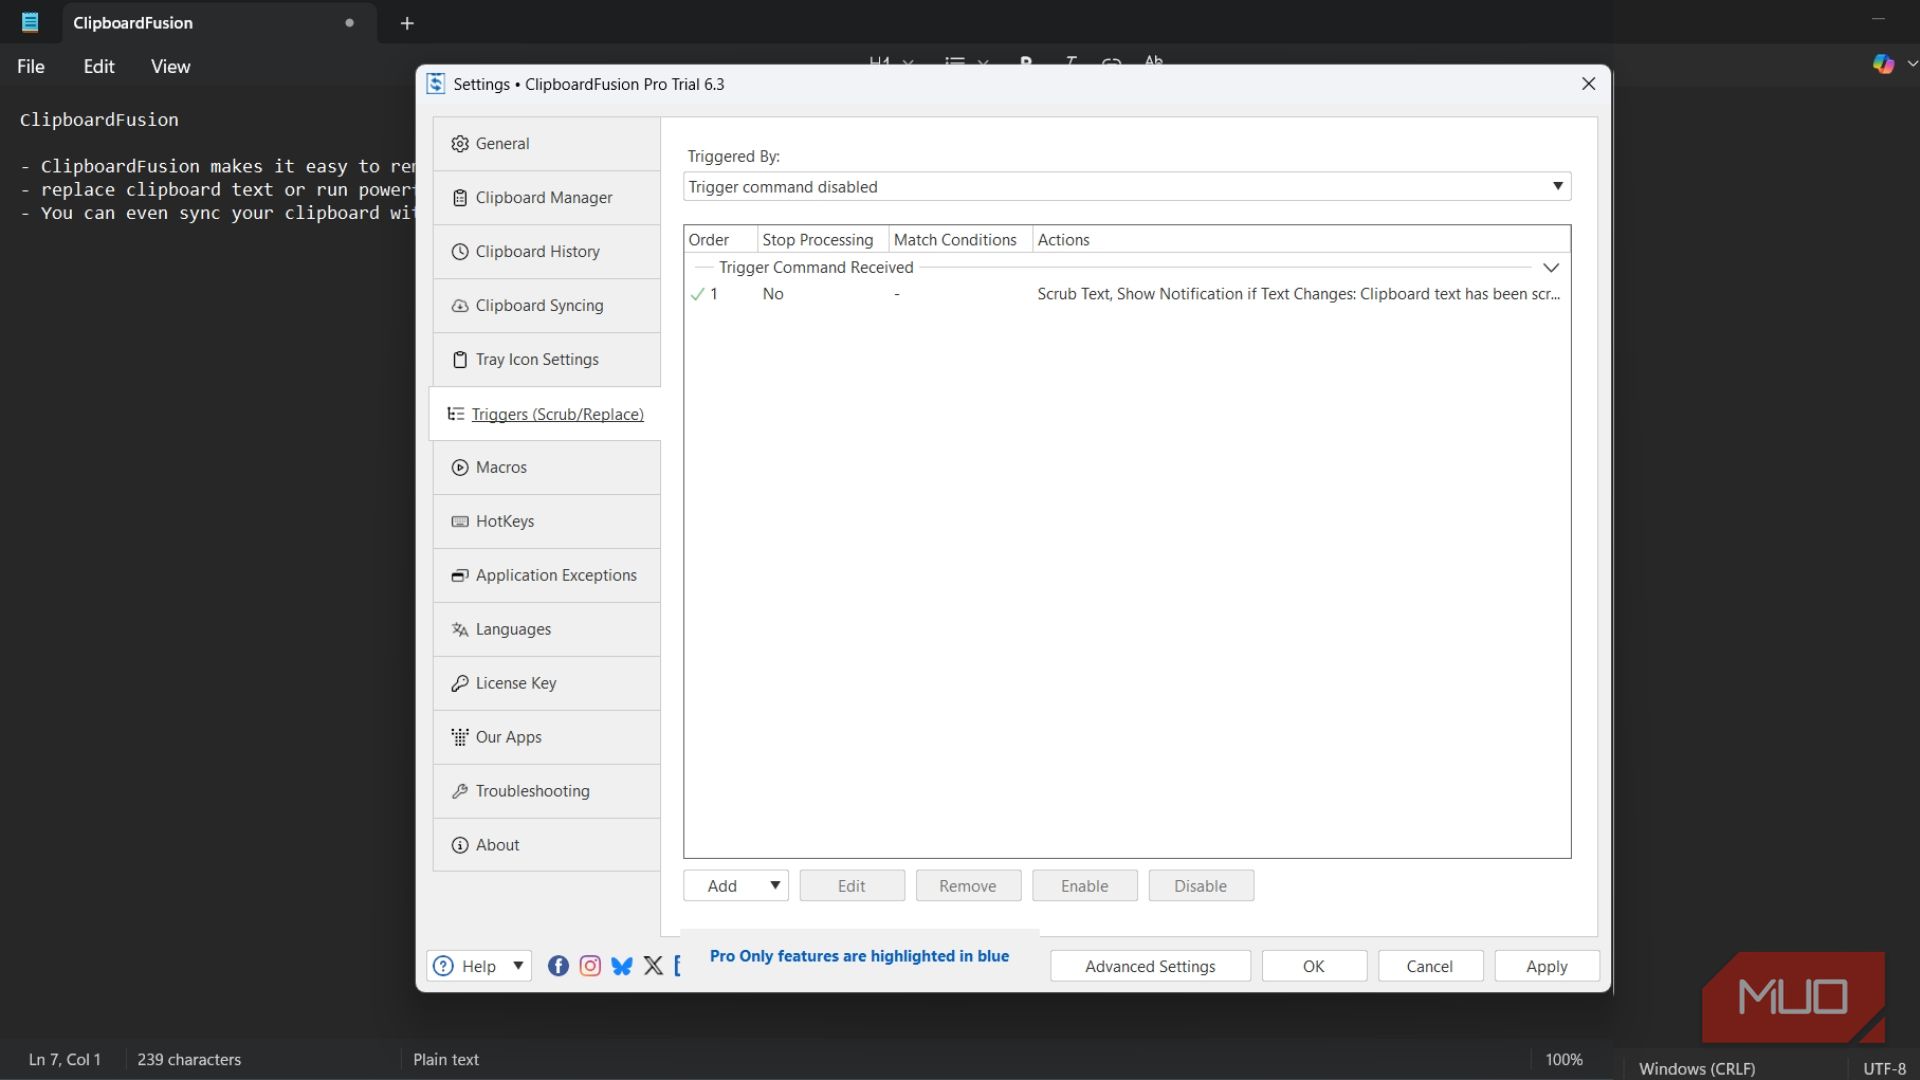Click the Match Conditions column header
The width and height of the screenshot is (1920, 1080).
961,240
